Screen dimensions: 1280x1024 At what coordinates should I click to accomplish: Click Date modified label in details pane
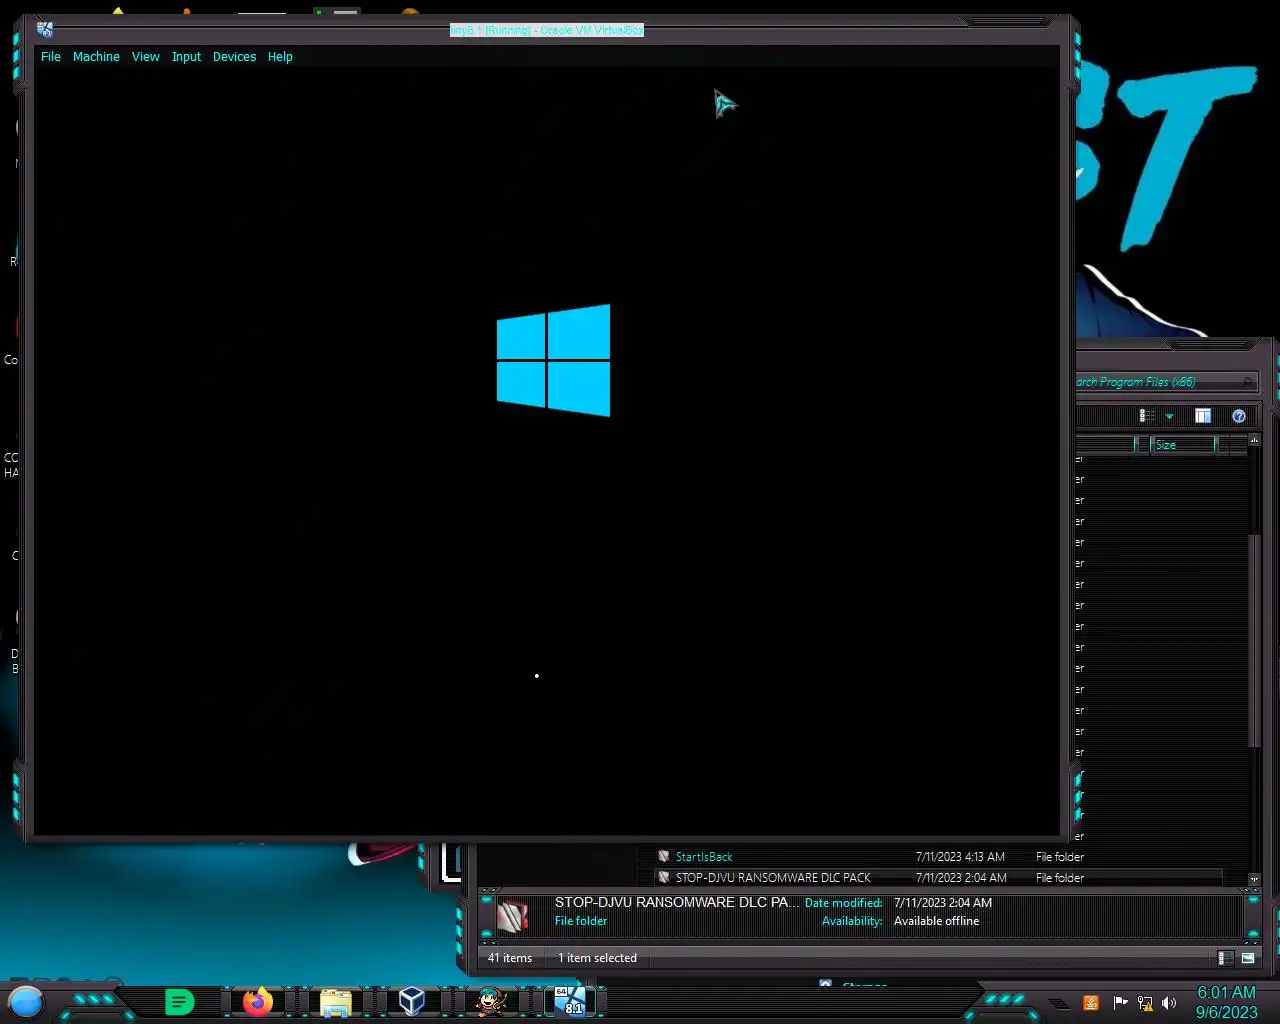pyautogui.click(x=843, y=903)
